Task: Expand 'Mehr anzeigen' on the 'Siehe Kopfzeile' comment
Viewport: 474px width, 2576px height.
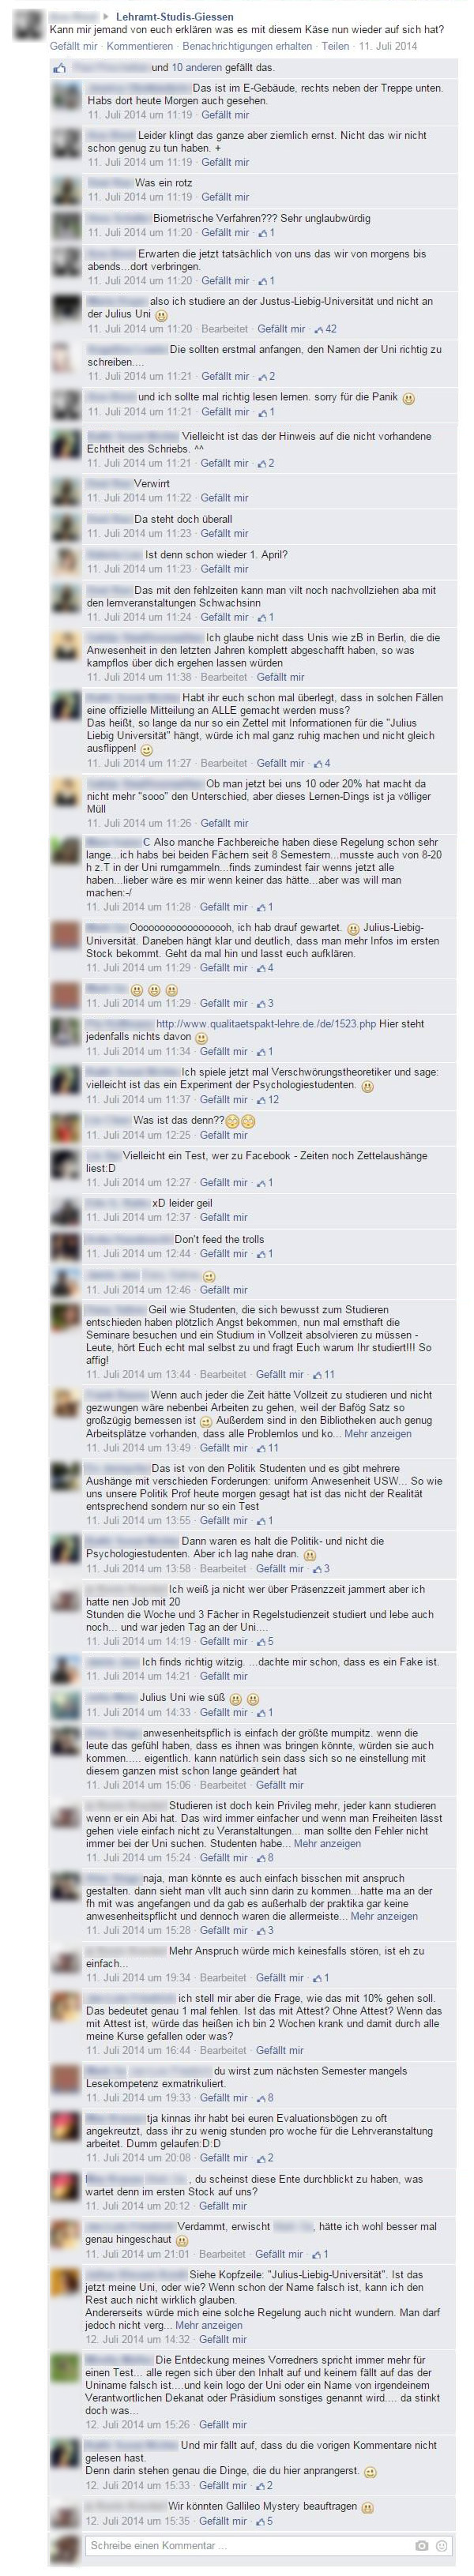Action: tap(209, 2325)
